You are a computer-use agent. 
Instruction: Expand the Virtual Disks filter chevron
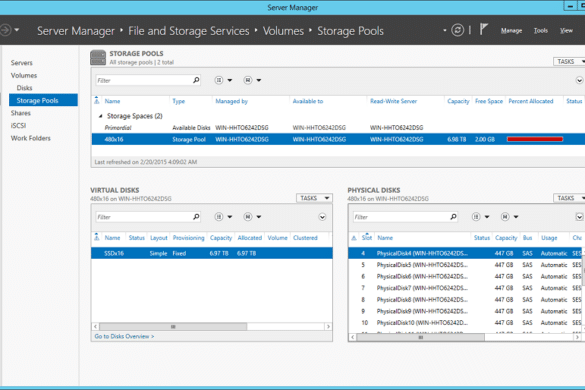[x=322, y=217]
